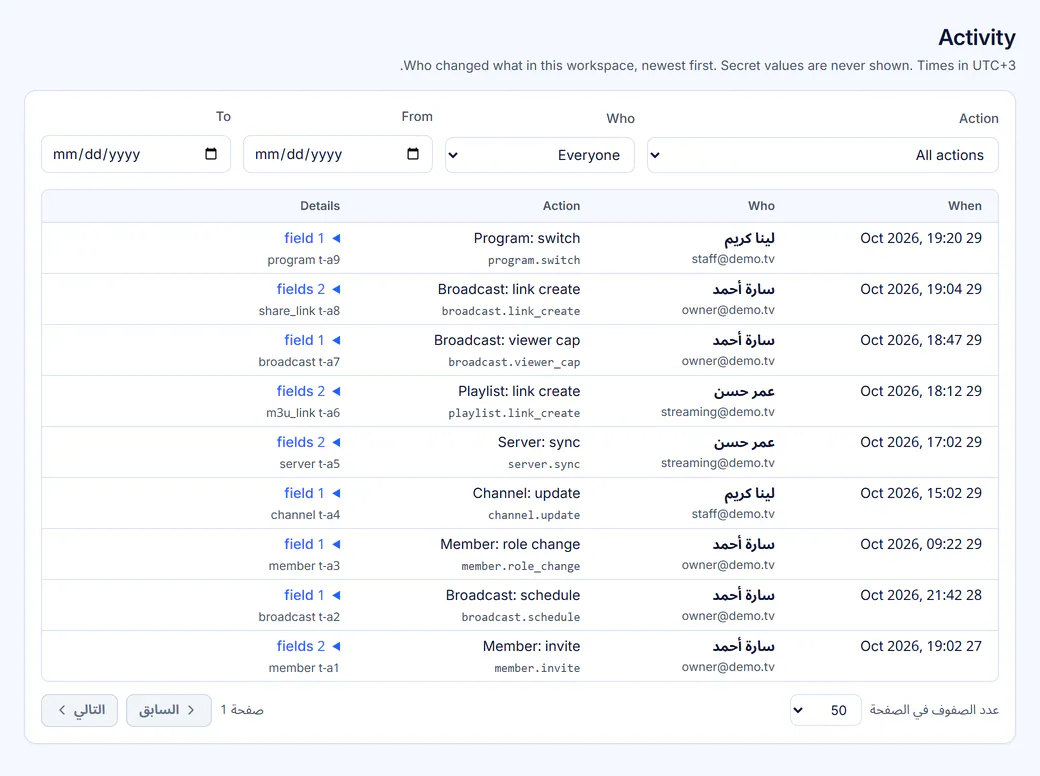
Task: Select the Playlist: link create action text
Action: (x=519, y=391)
